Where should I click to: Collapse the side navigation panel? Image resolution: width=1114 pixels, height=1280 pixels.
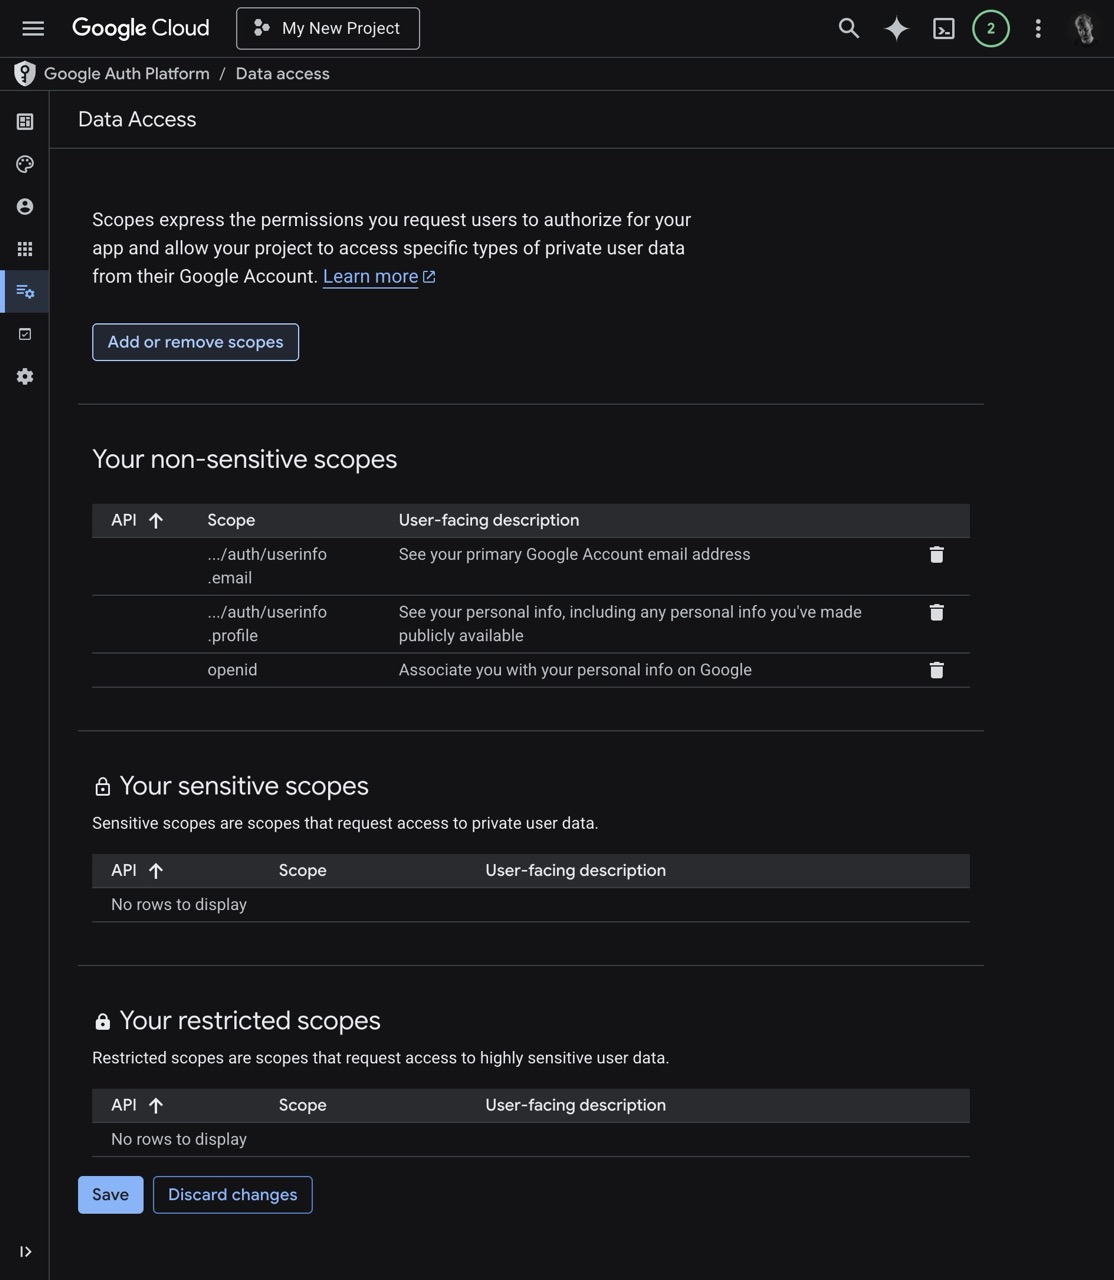click(26, 1251)
